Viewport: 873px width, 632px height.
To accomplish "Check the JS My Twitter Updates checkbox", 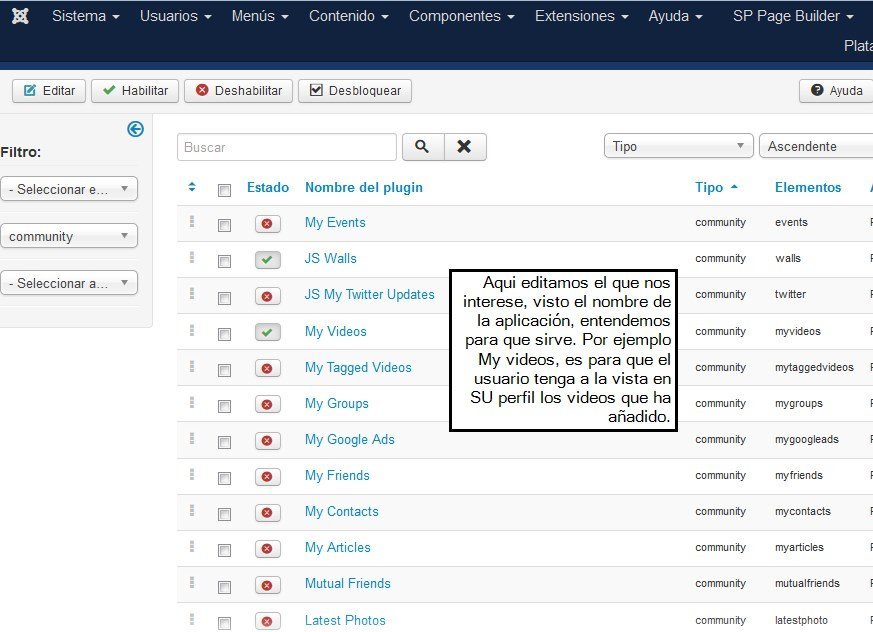I will tap(224, 298).
